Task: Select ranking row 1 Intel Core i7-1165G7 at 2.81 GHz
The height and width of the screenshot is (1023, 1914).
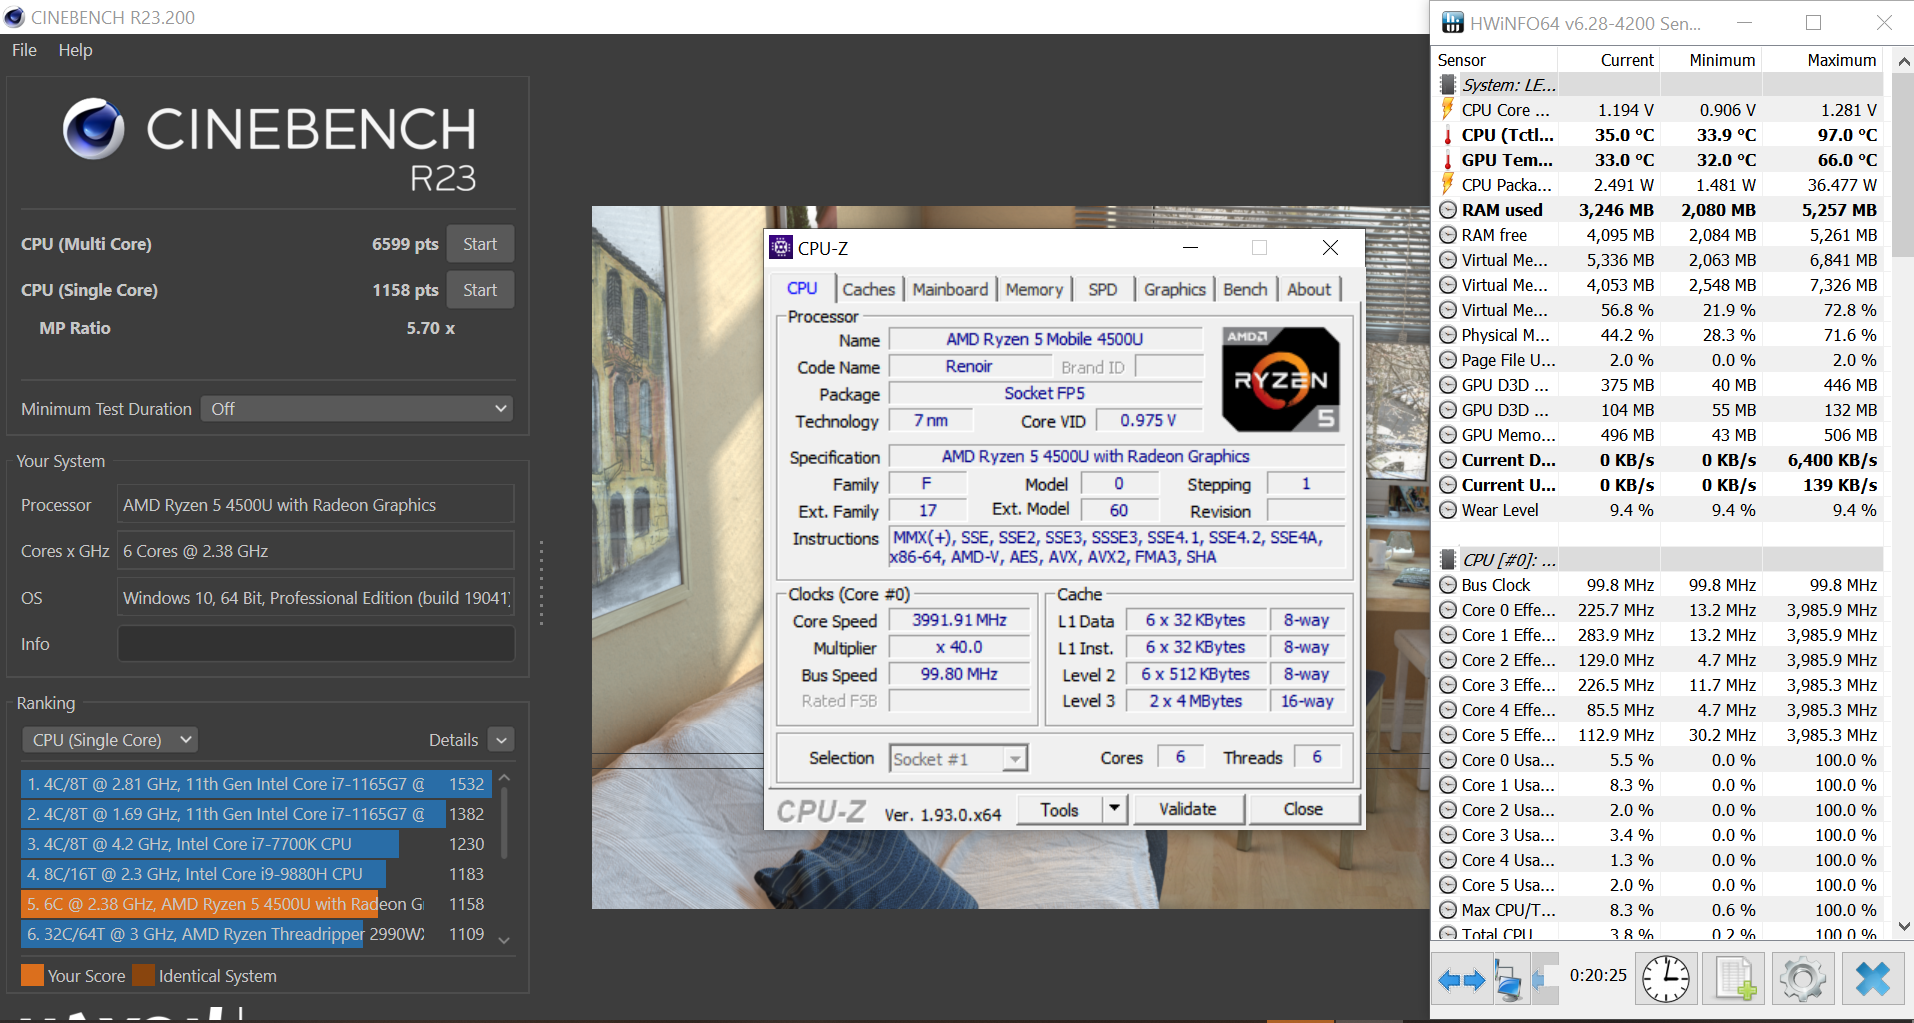Action: pos(256,784)
